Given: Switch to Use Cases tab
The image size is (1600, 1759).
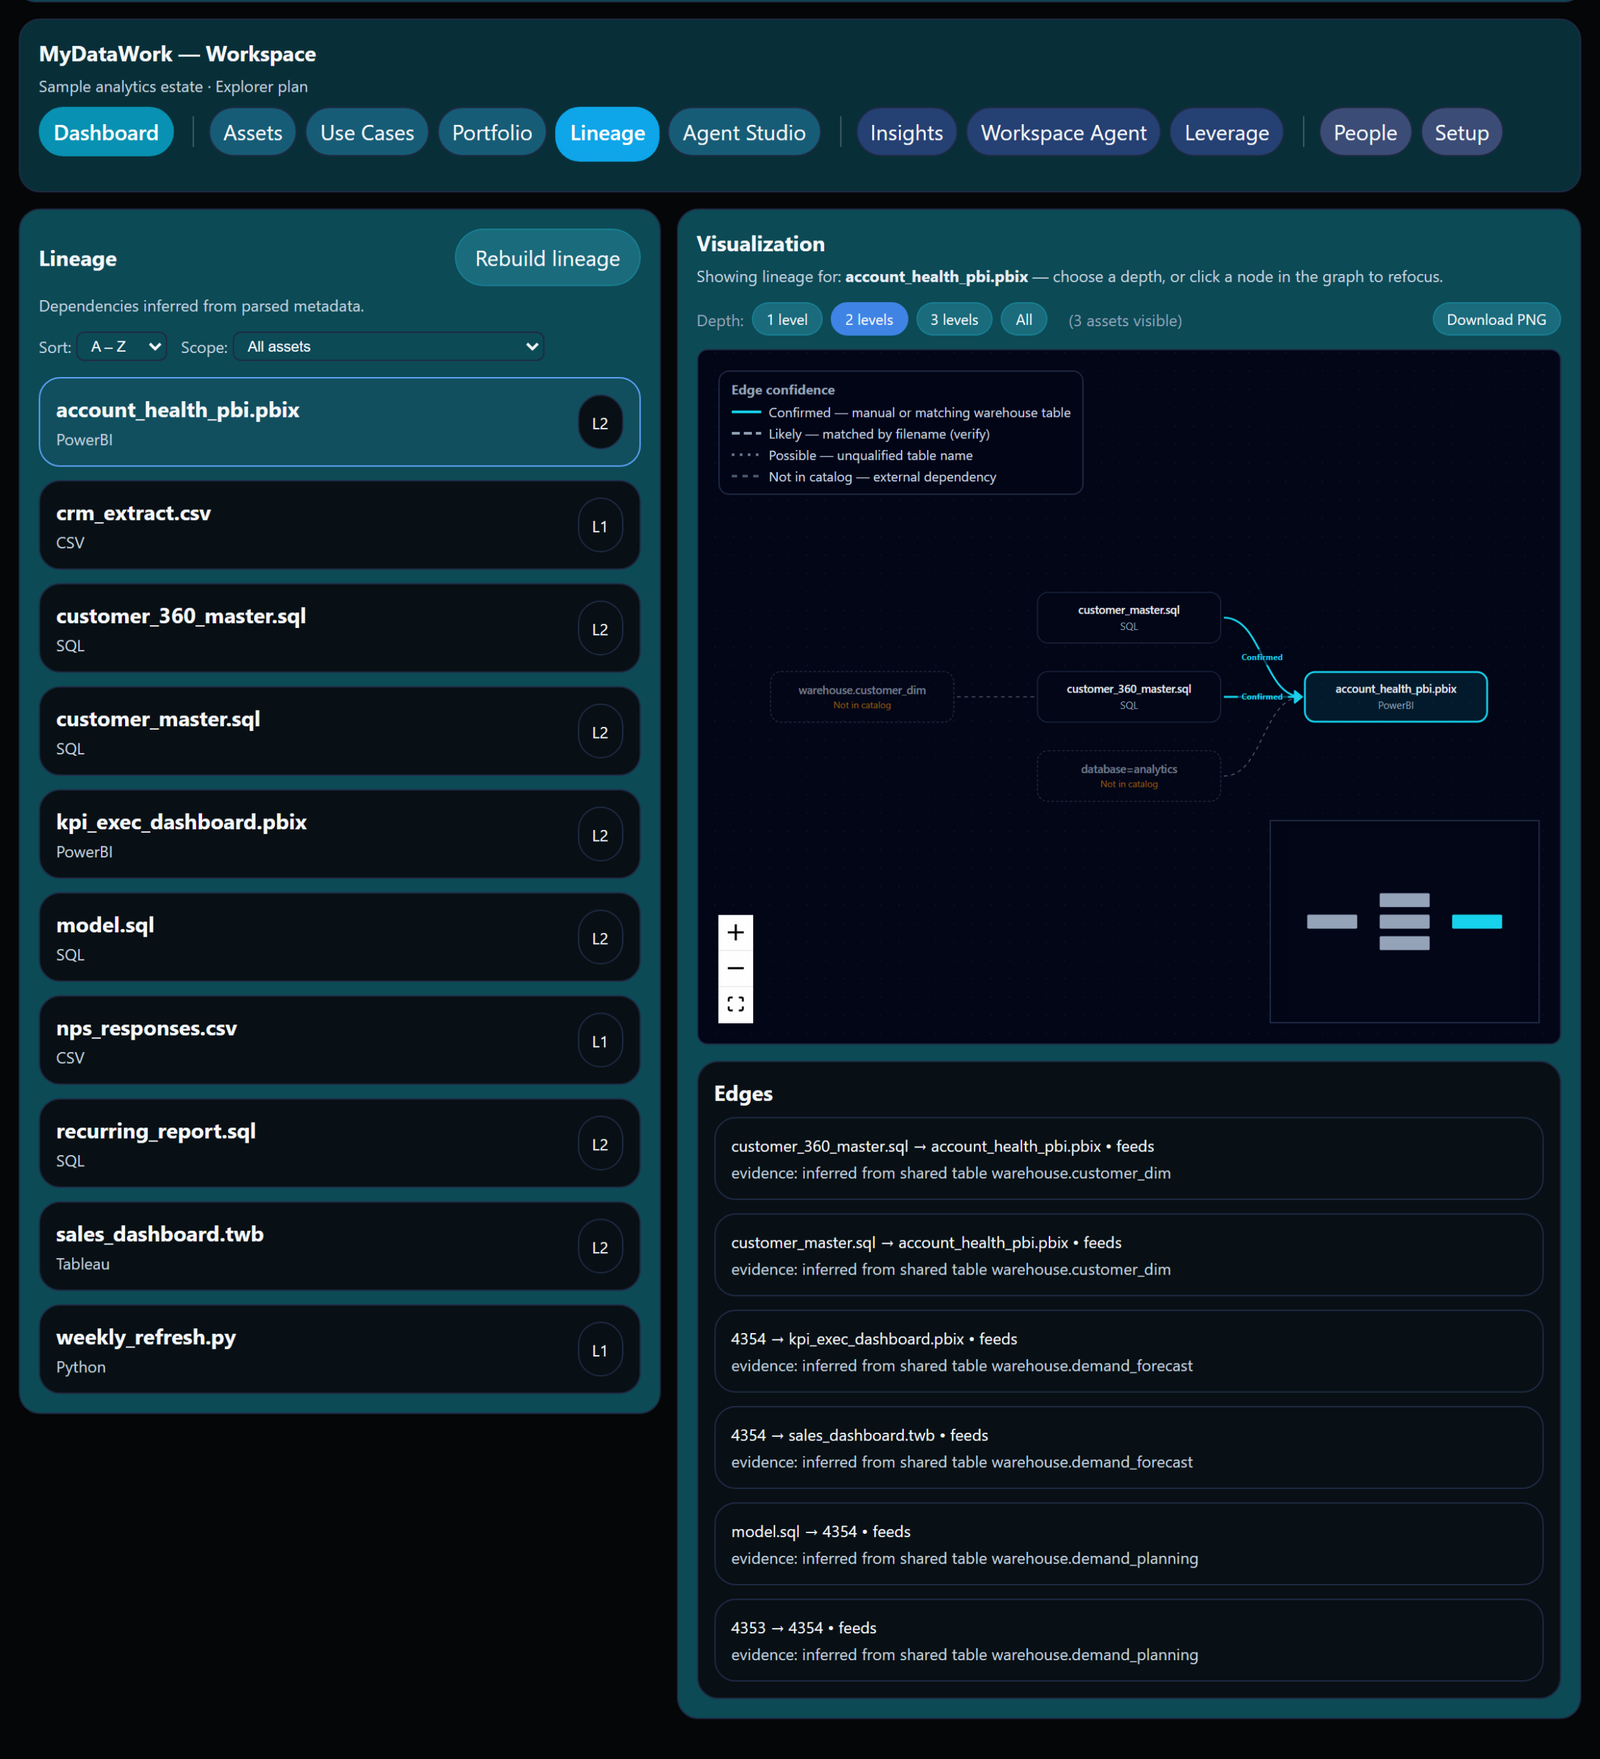Looking at the screenshot, I should [x=367, y=133].
